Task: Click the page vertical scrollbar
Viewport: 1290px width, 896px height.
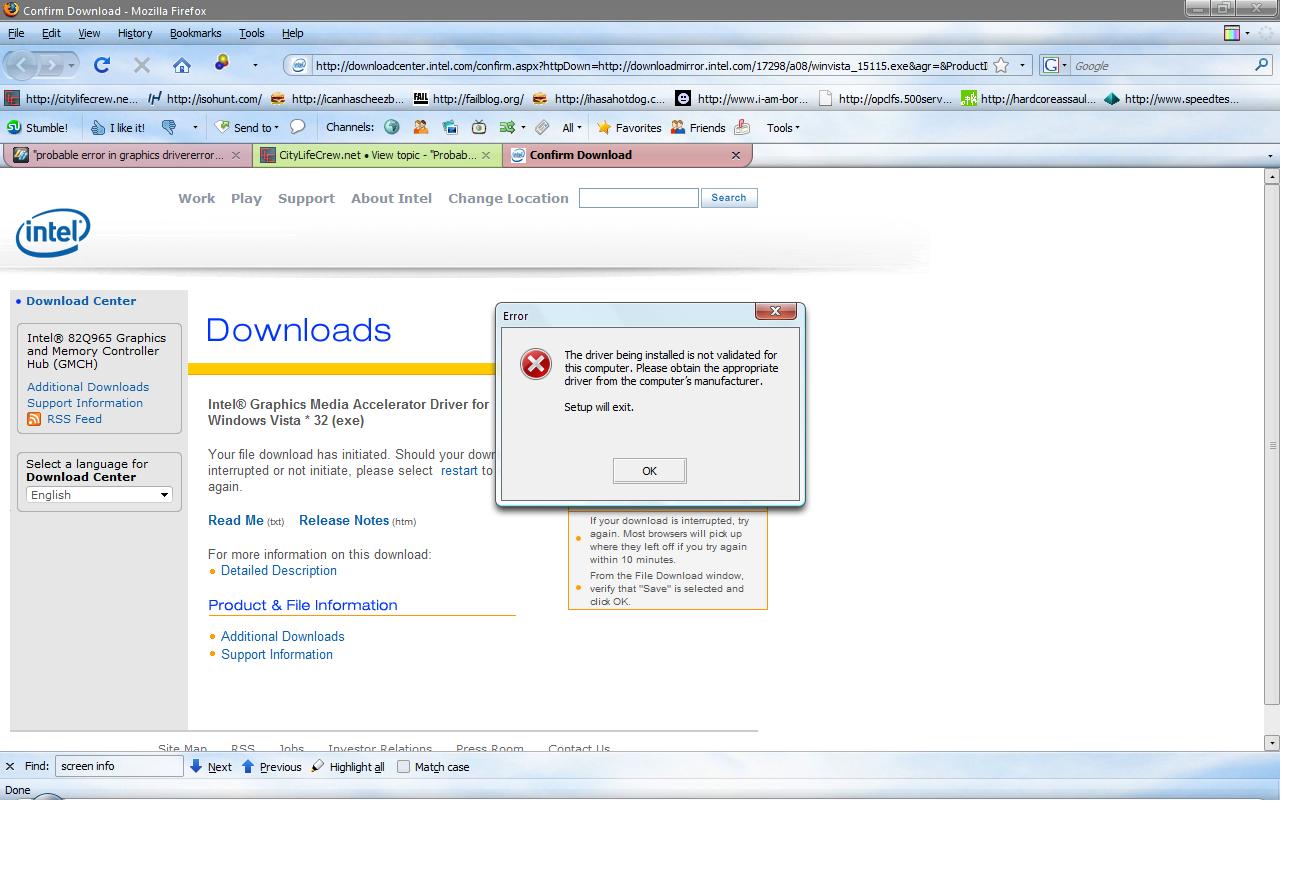Action: pos(1272,445)
